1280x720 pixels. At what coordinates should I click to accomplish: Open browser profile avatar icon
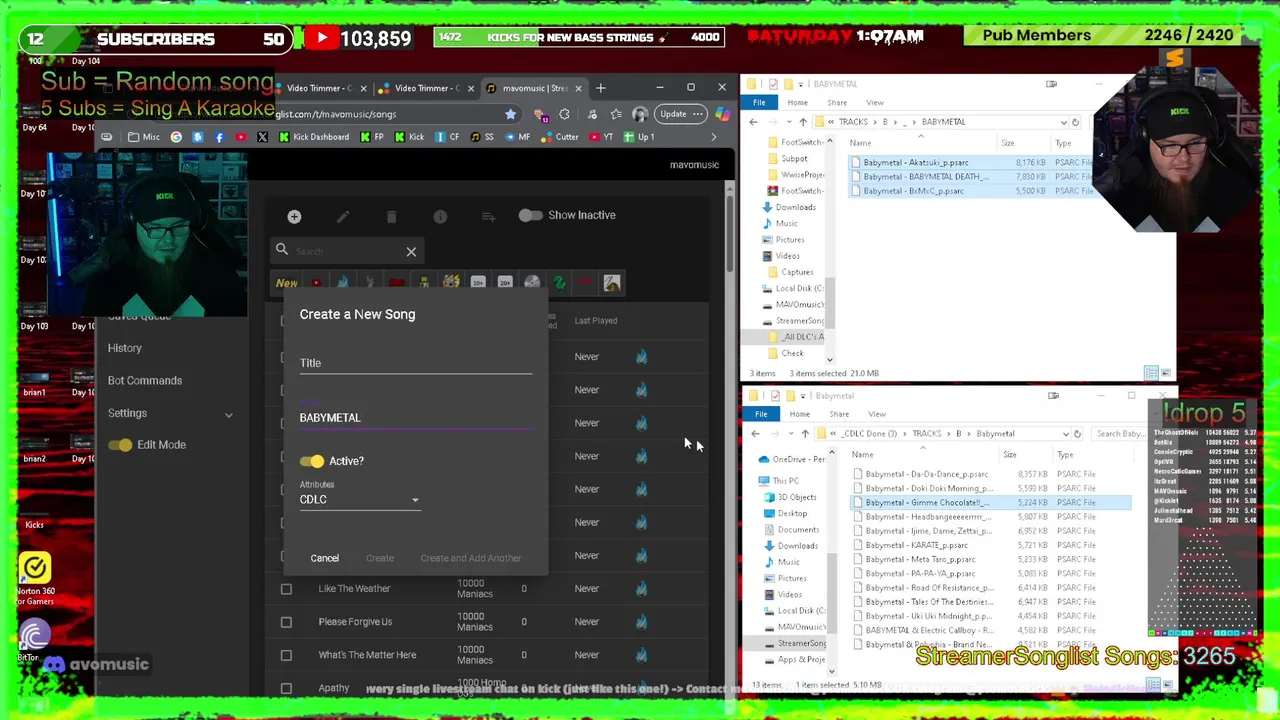(x=640, y=114)
